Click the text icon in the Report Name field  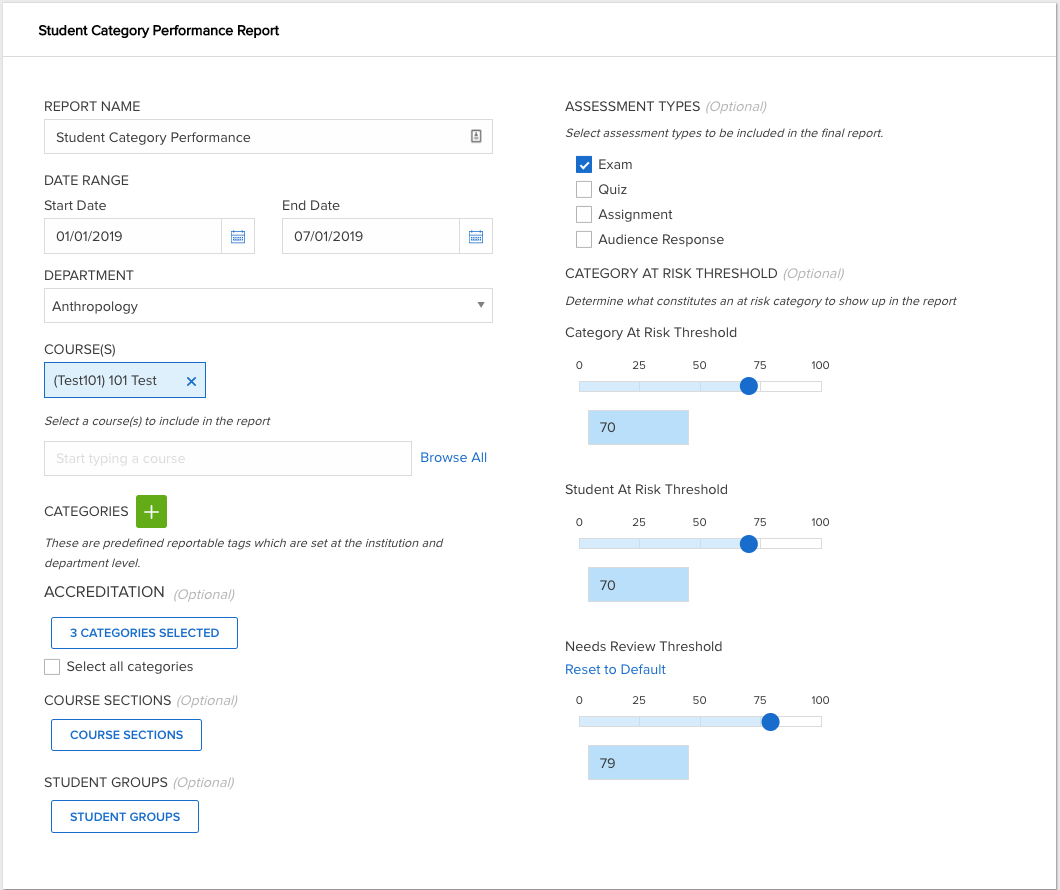click(x=476, y=136)
